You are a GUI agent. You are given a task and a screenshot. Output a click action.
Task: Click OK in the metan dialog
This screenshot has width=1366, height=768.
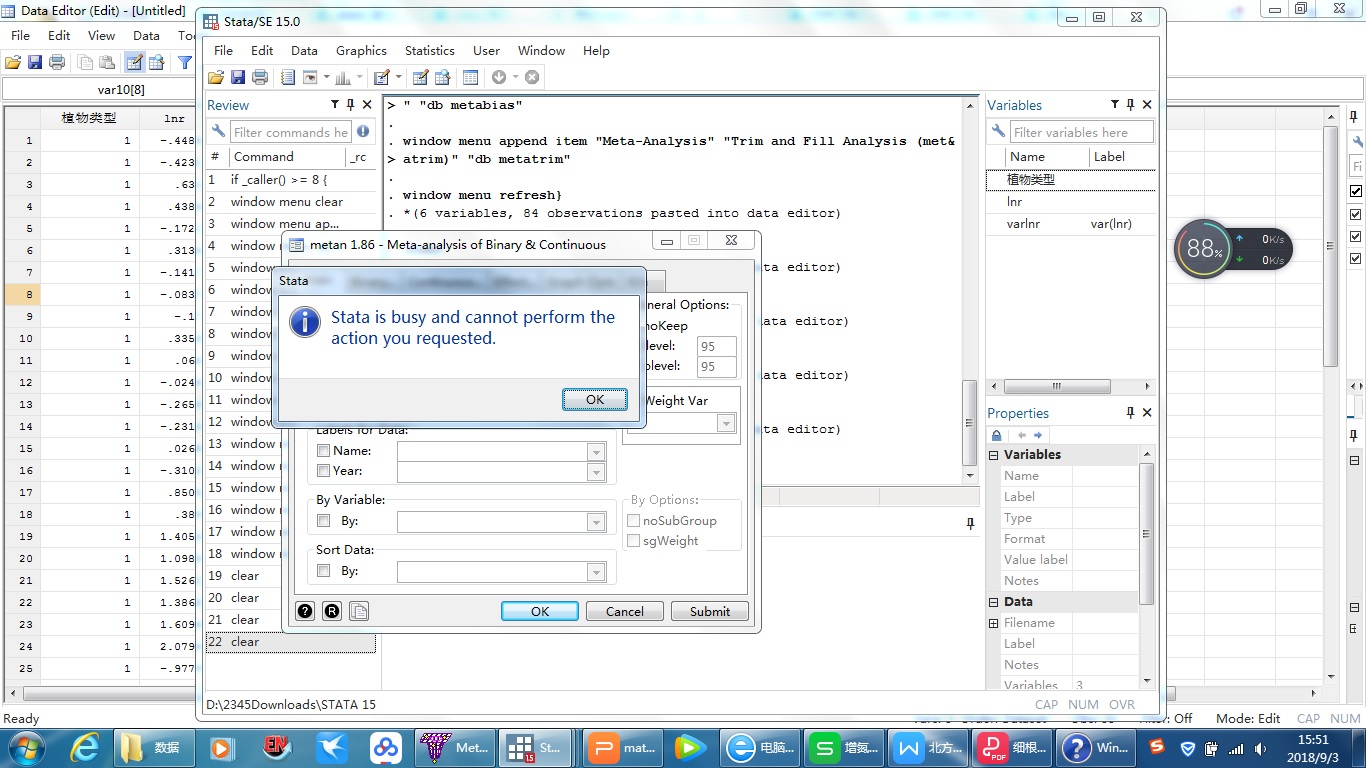540,611
